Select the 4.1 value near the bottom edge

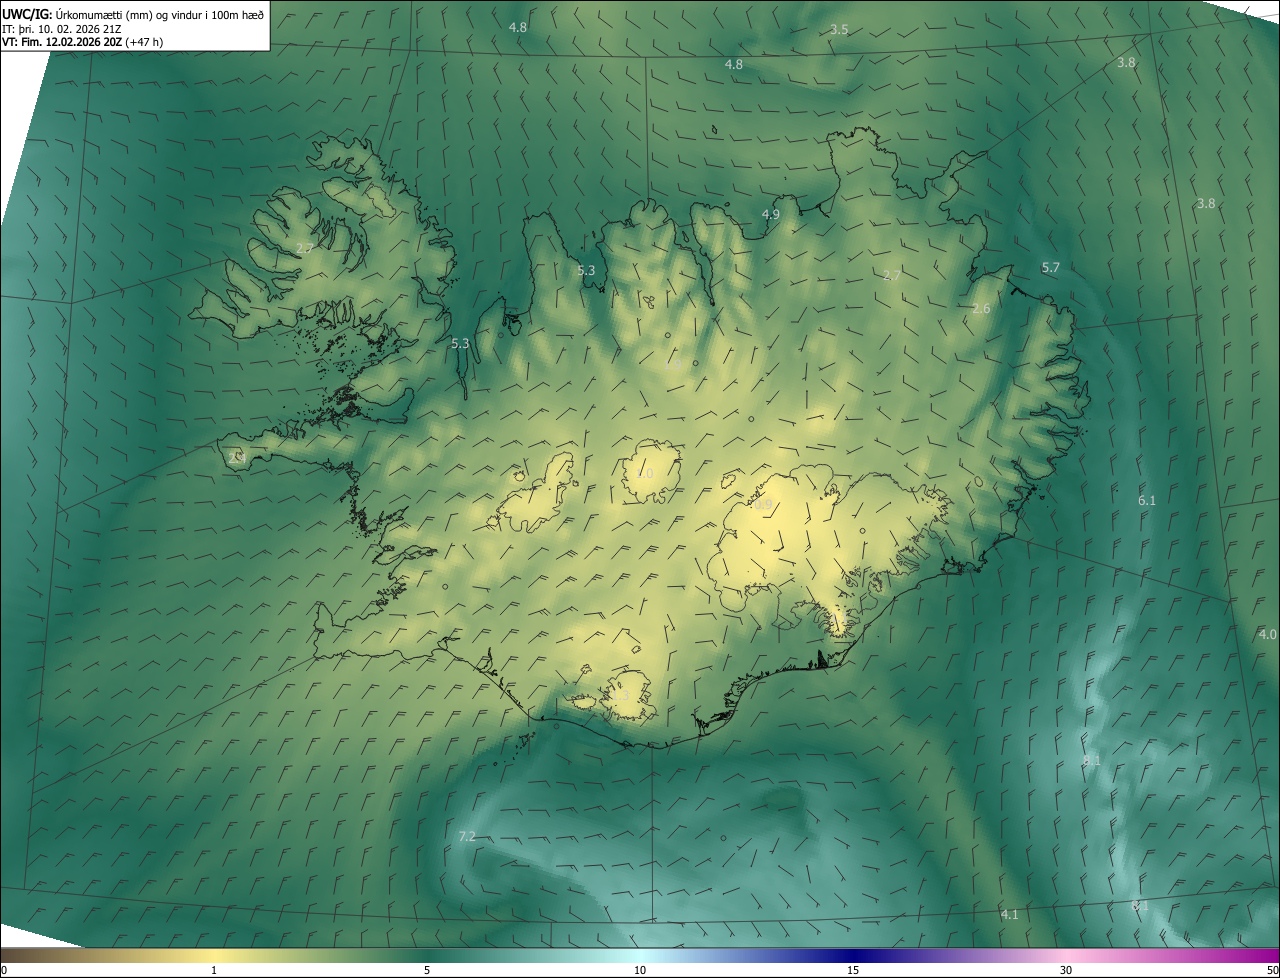click(1009, 915)
